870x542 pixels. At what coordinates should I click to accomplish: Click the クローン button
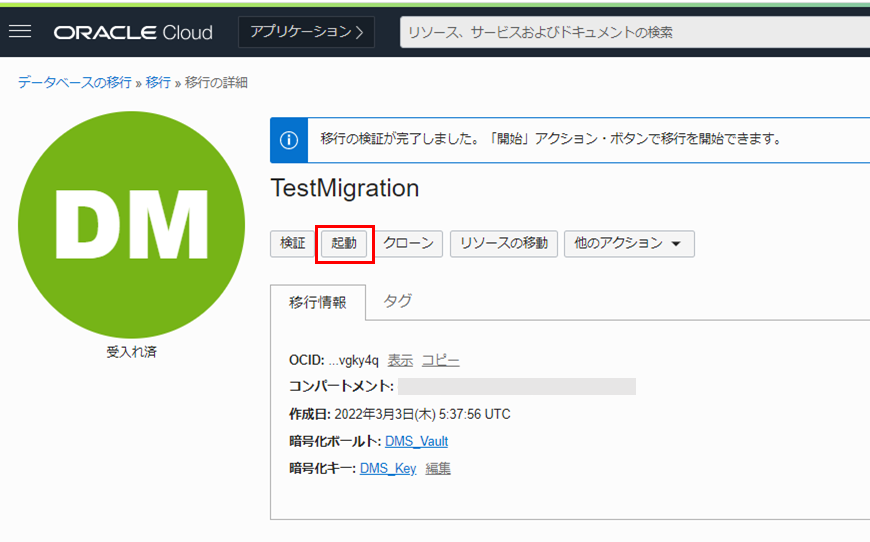pyautogui.click(x=409, y=243)
